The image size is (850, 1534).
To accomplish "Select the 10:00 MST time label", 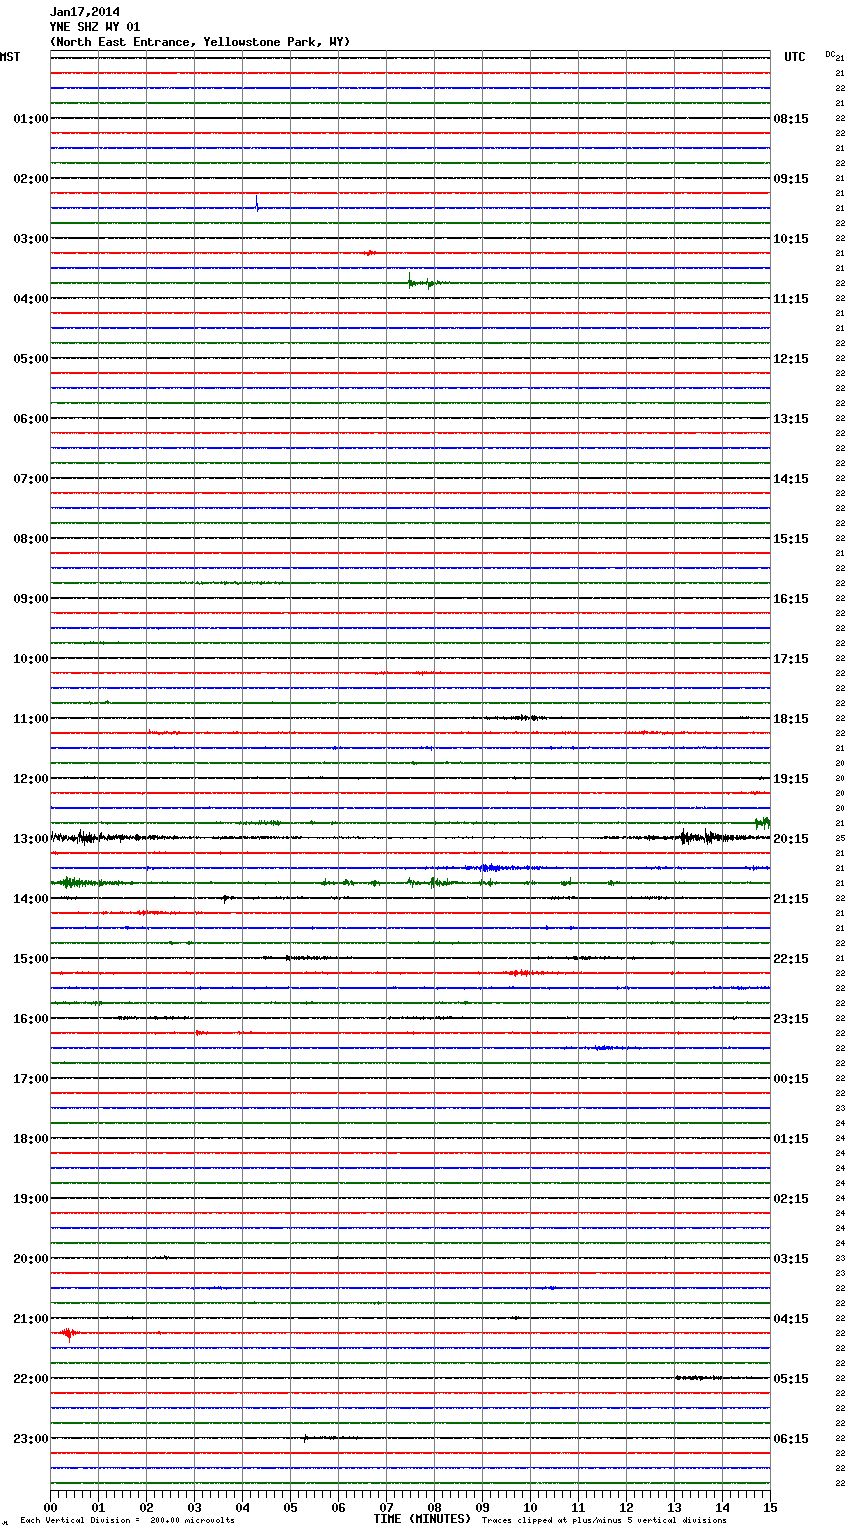I will 30,659.
